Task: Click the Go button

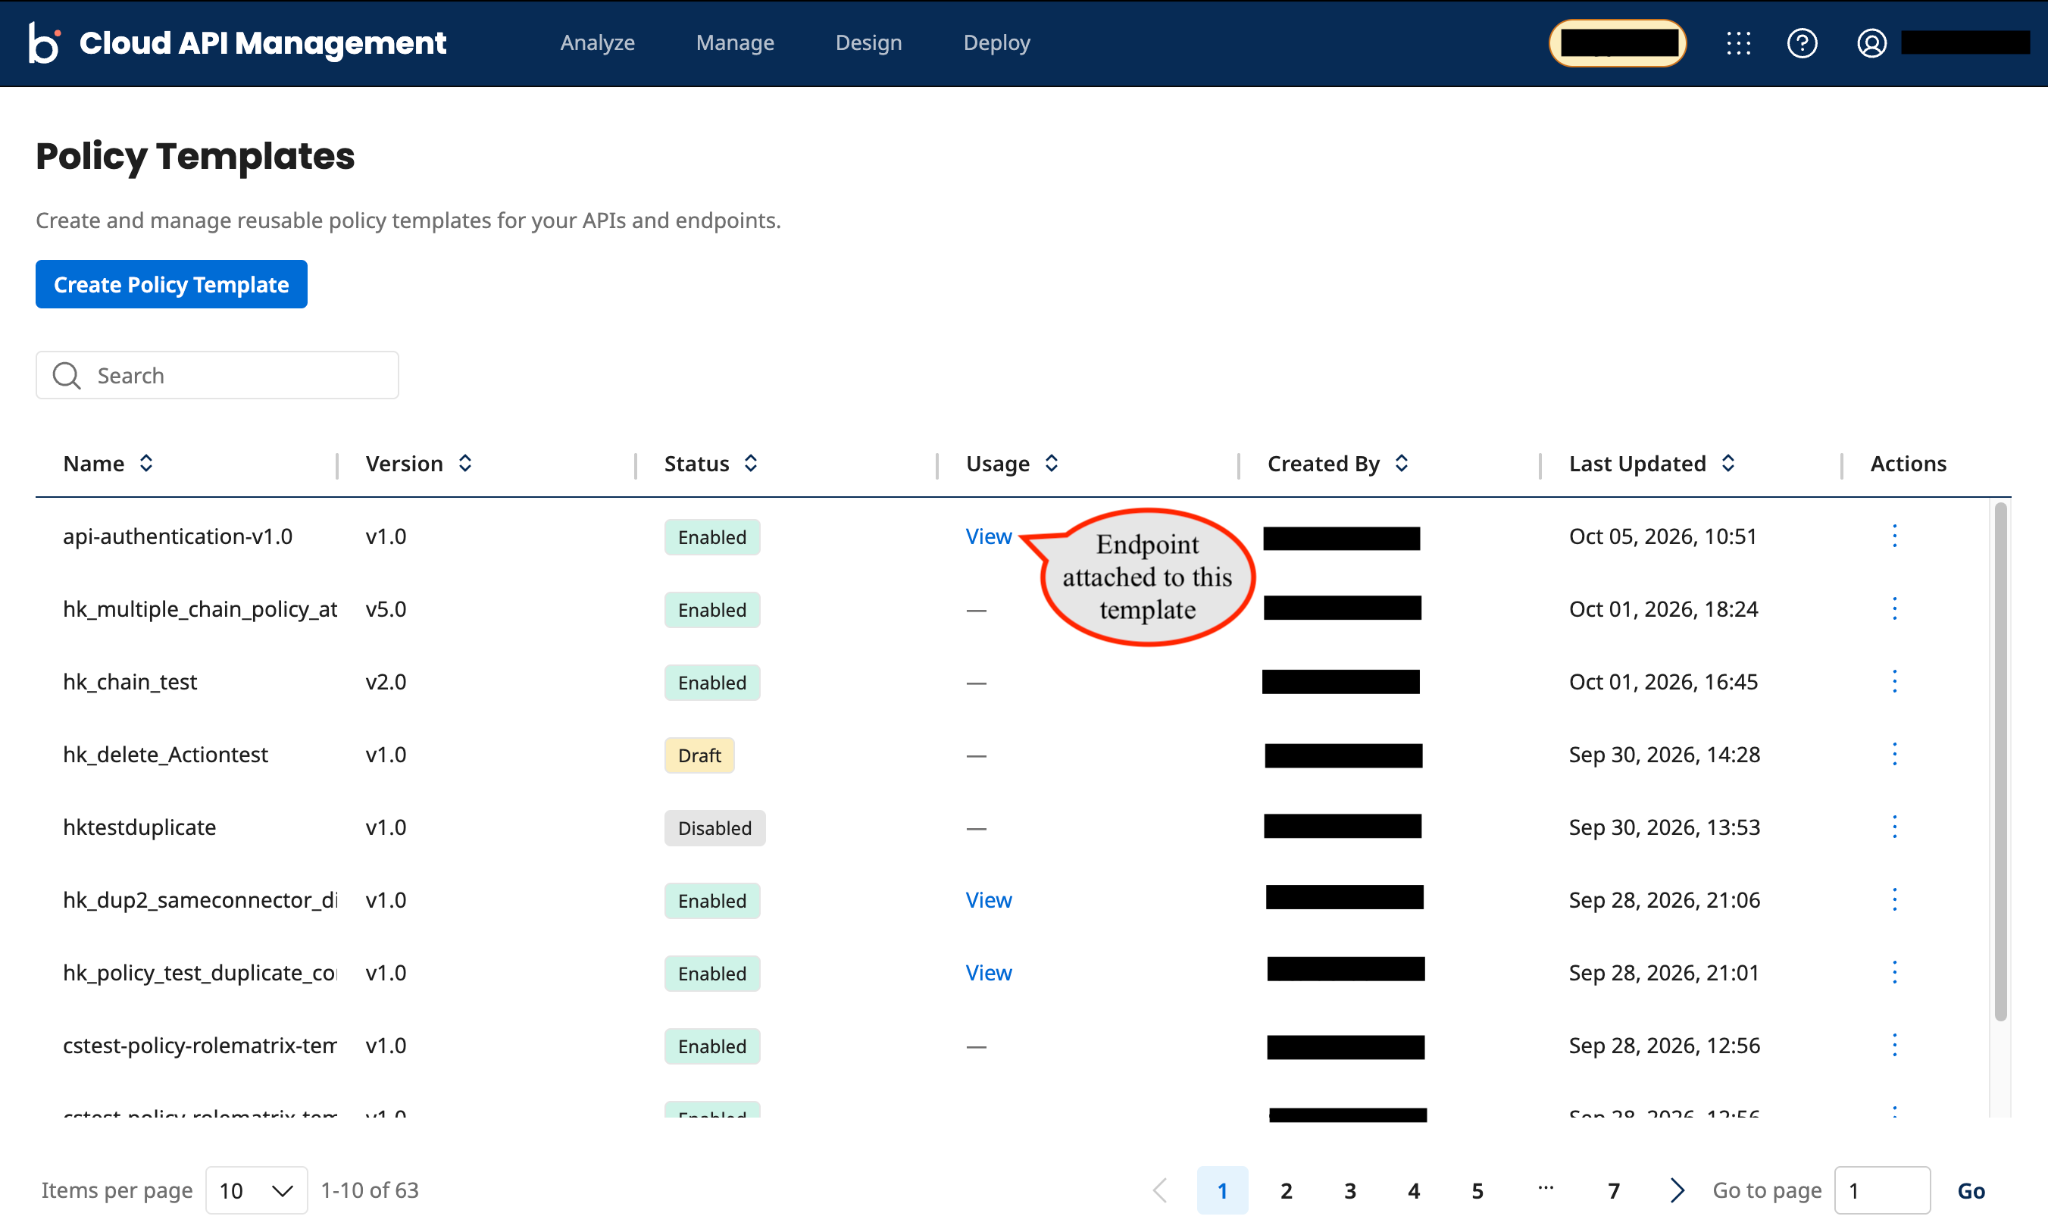Action: (x=1971, y=1190)
